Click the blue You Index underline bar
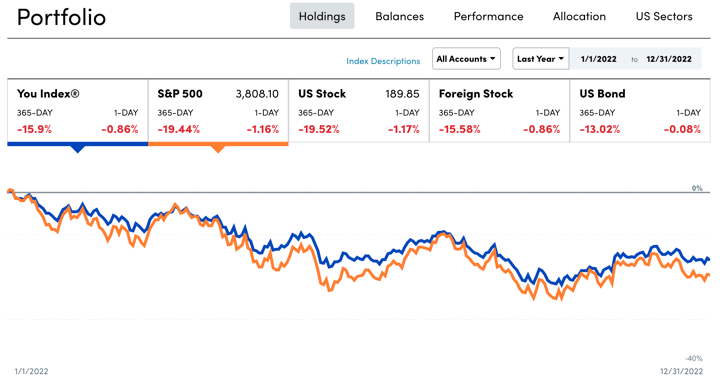 pos(78,144)
